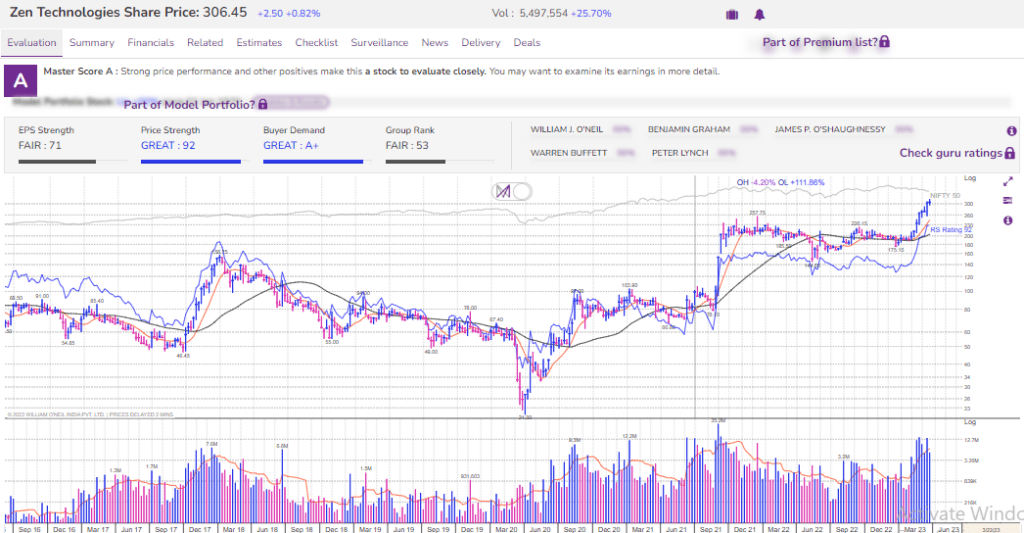Click the RS Rating 92 label

coord(952,230)
